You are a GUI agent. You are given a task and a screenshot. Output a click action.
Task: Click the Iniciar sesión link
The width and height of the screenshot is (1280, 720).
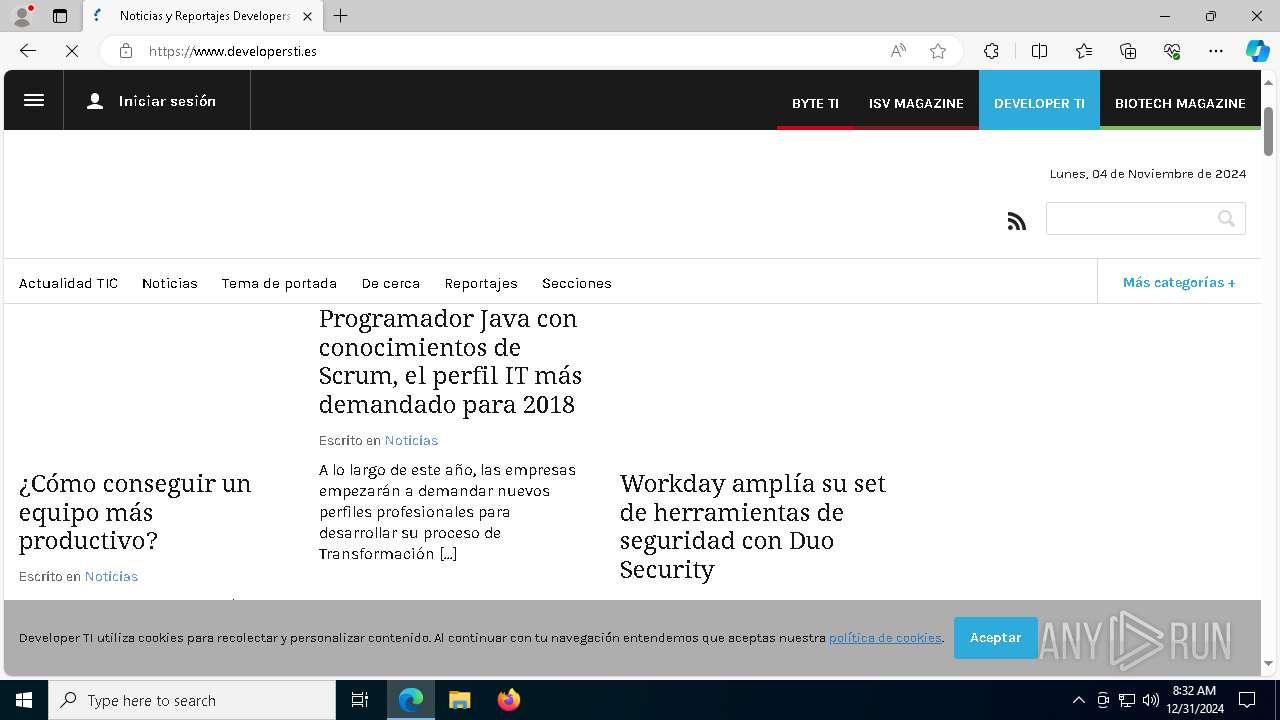[167, 101]
